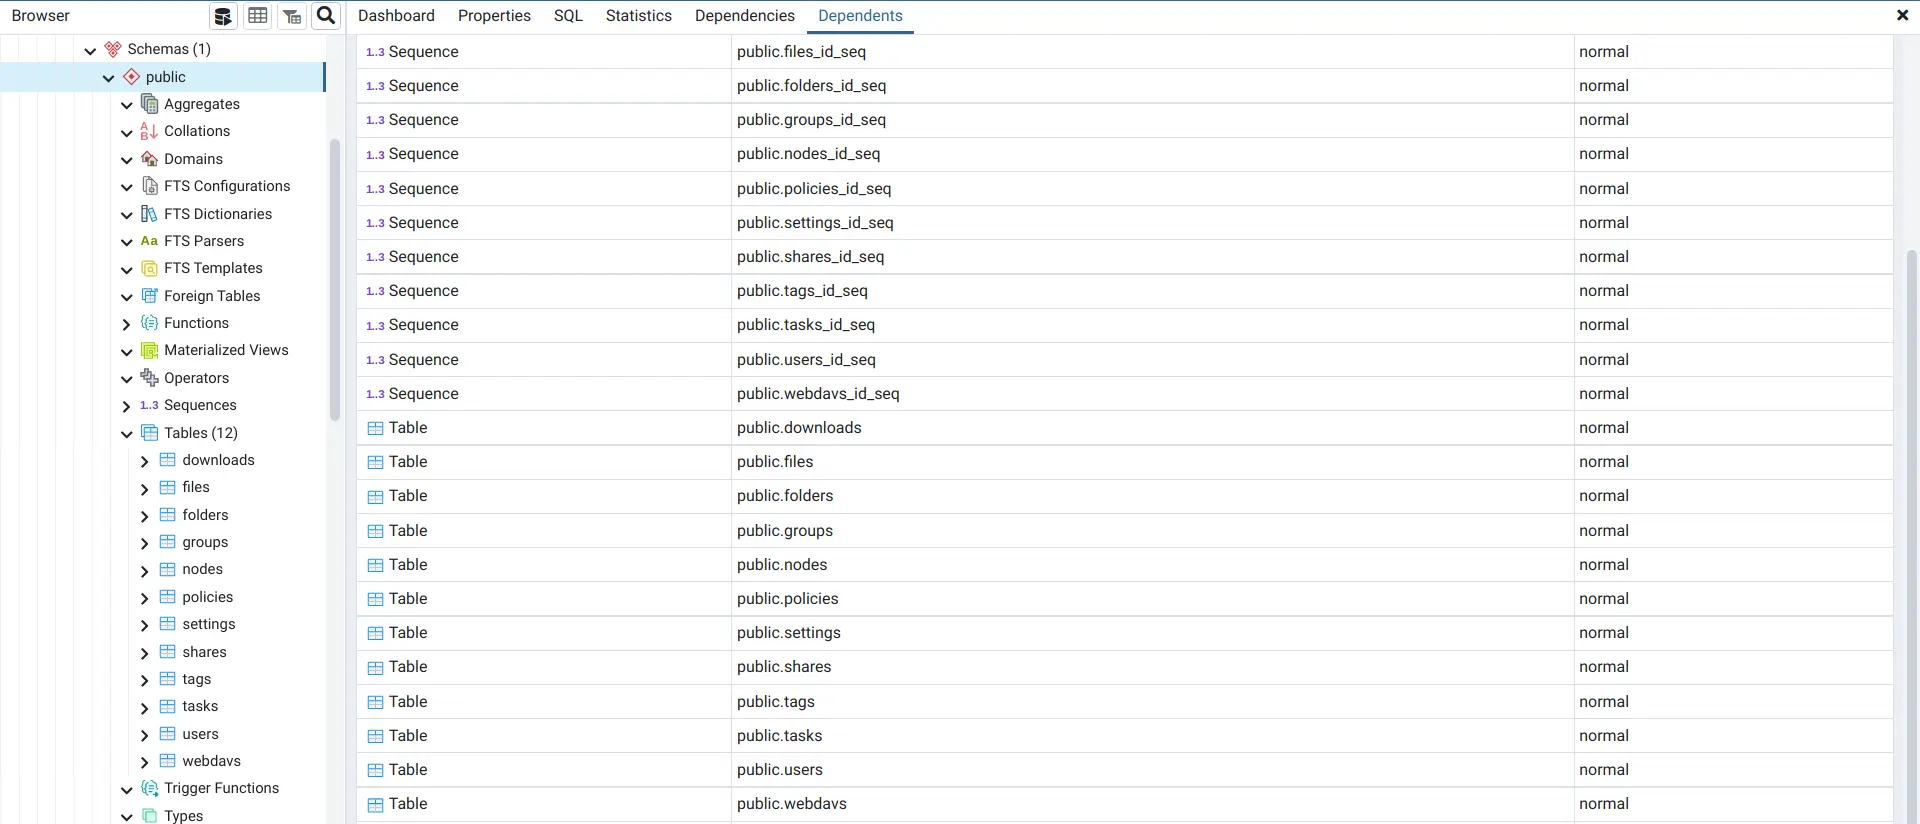Click the Schemas node icon
The height and width of the screenshot is (824, 1920).
[x=113, y=49]
